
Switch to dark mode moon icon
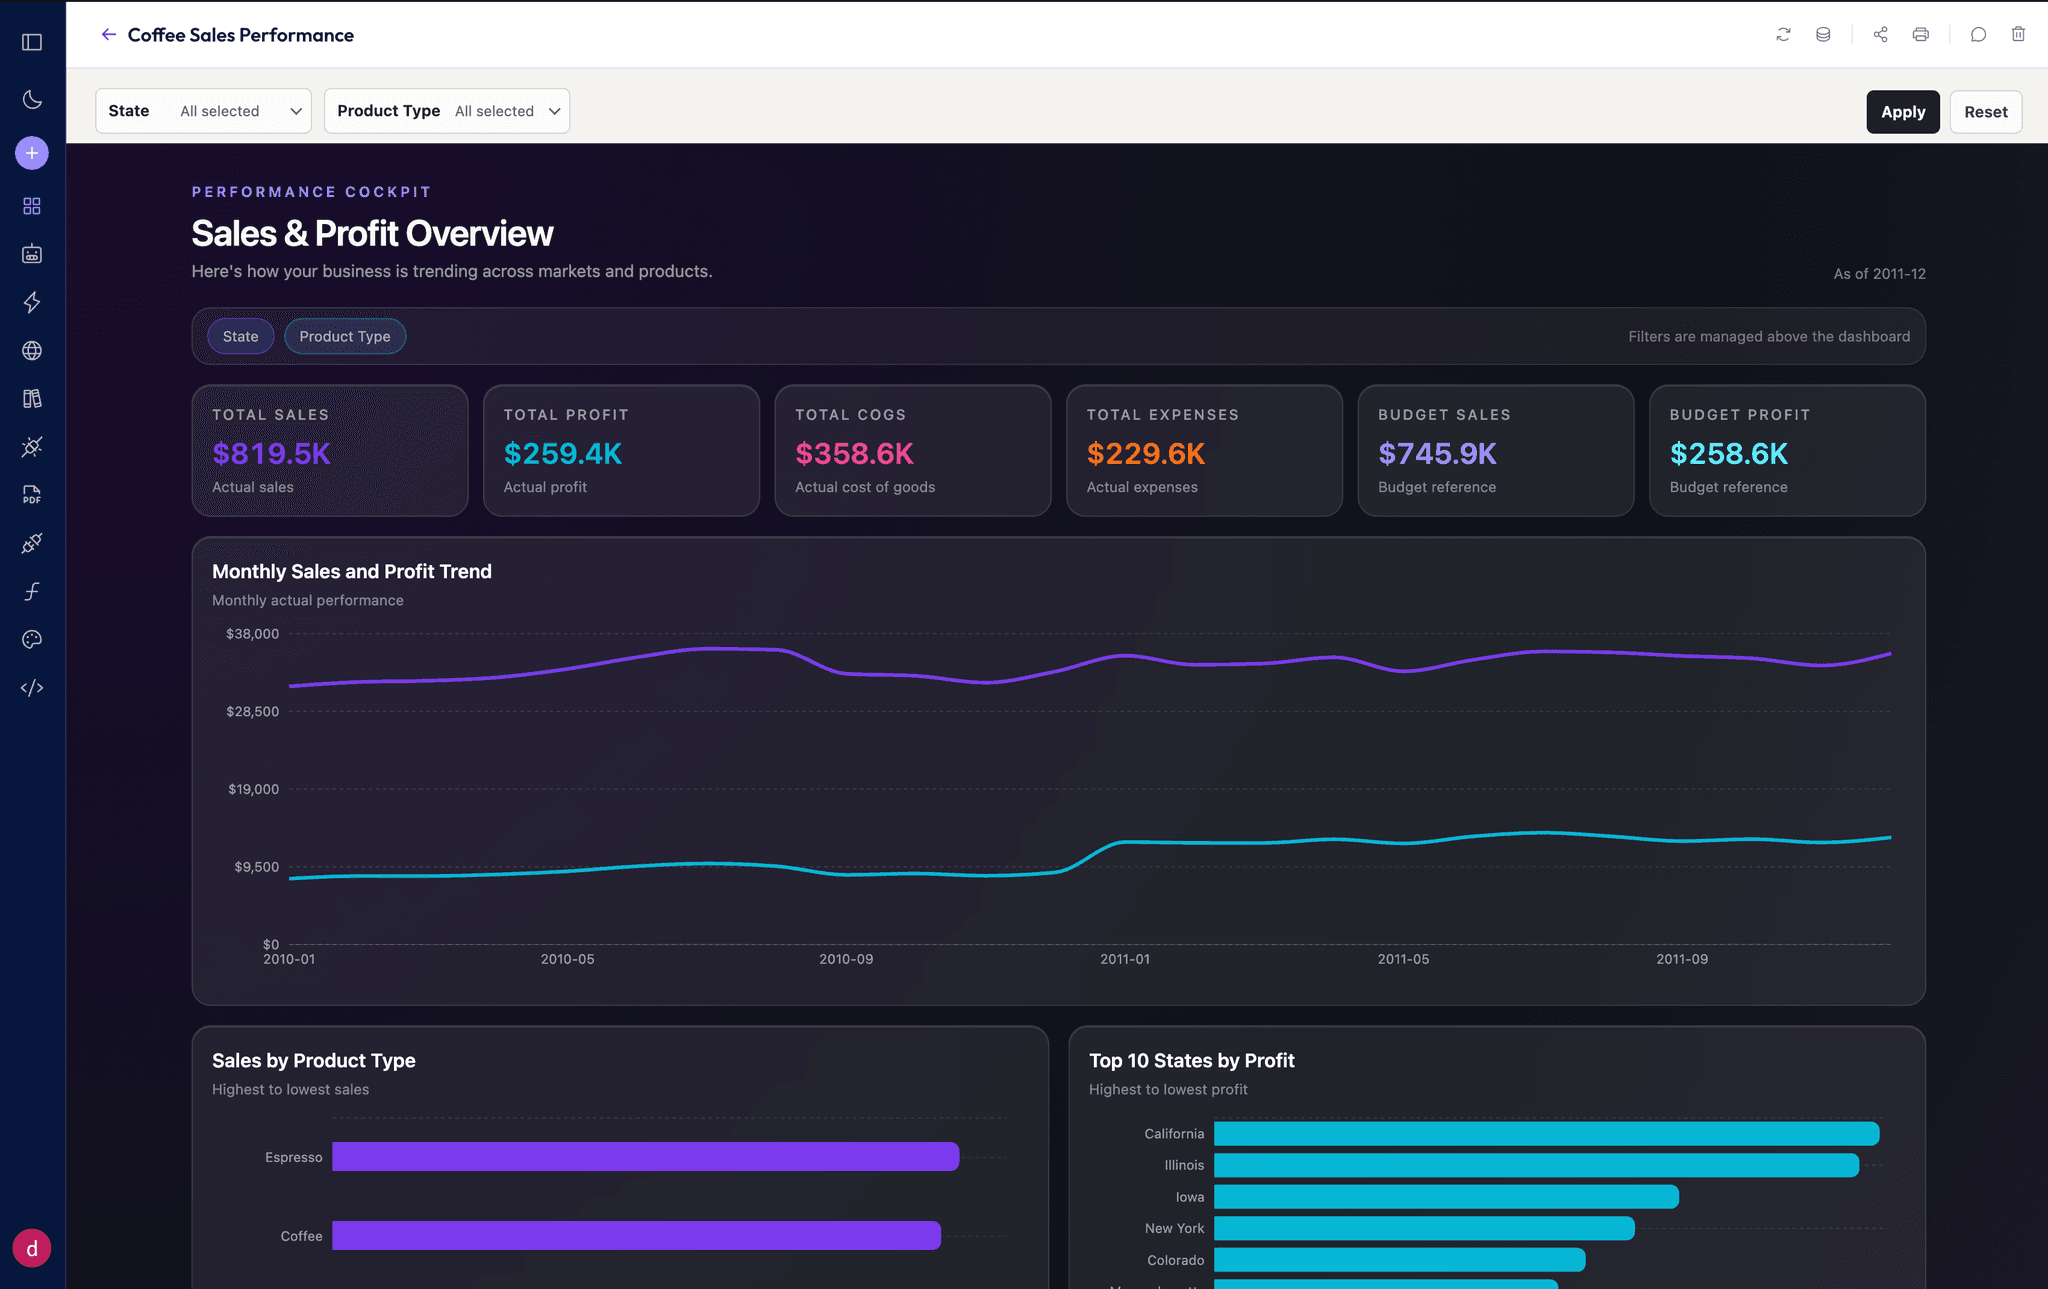click(32, 99)
